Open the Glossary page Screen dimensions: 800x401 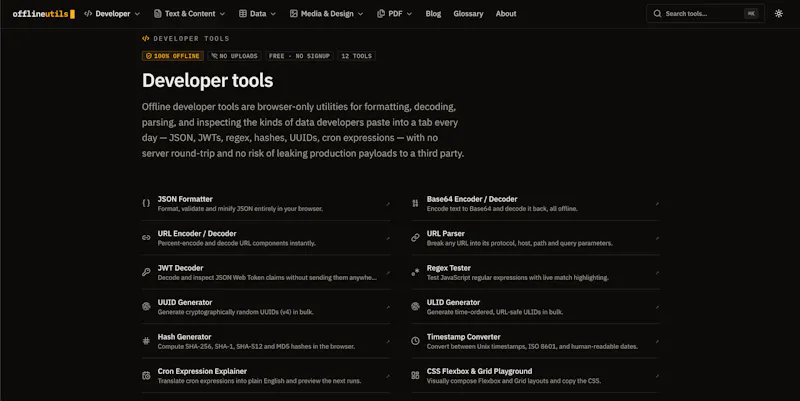(x=468, y=14)
